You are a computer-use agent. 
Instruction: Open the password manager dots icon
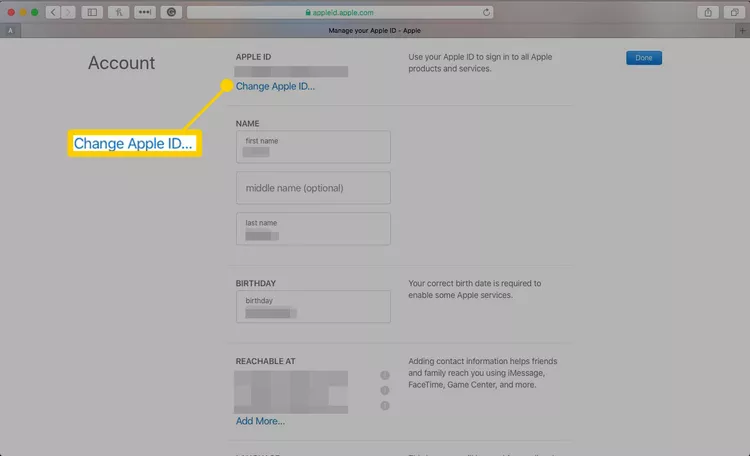[x=144, y=12]
